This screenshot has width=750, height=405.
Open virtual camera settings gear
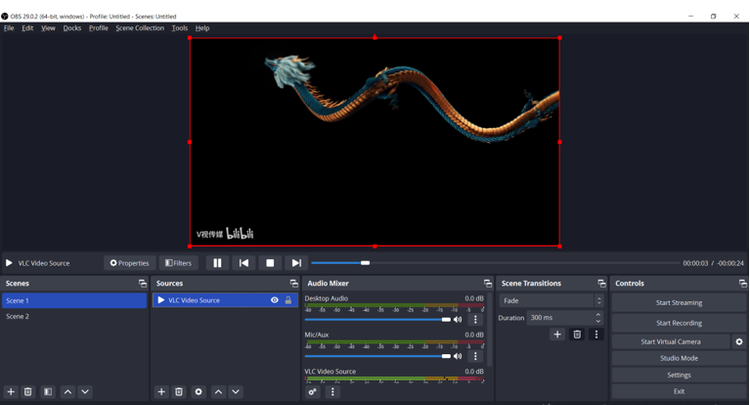click(x=739, y=342)
